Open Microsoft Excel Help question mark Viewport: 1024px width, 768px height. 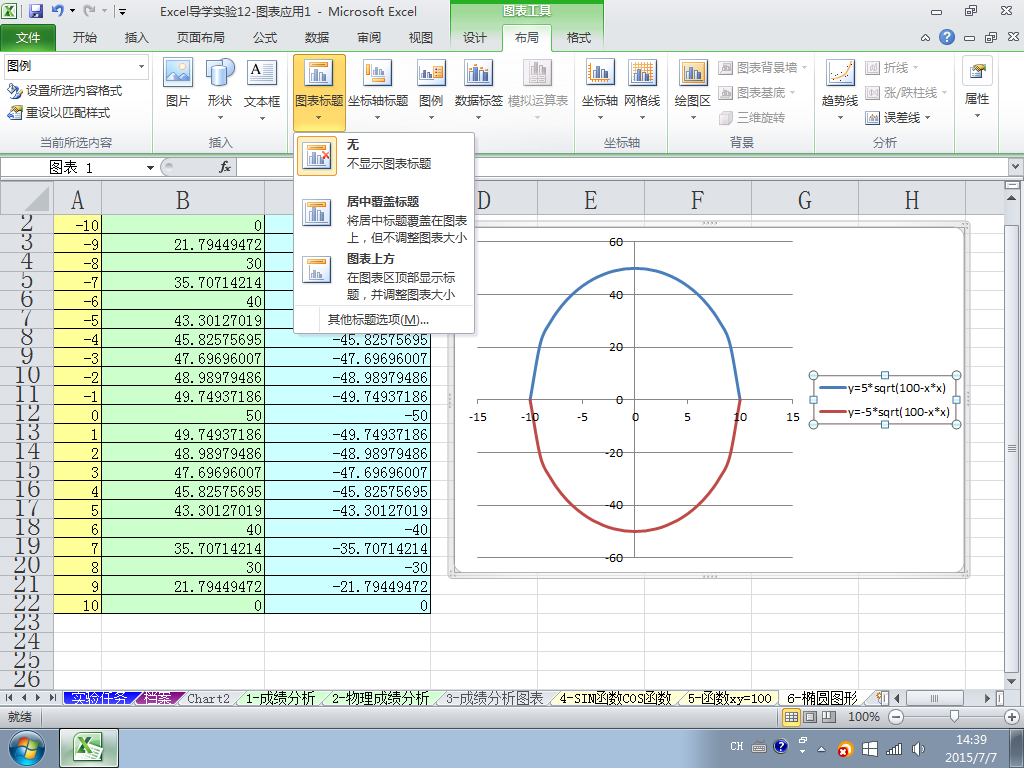coord(947,37)
